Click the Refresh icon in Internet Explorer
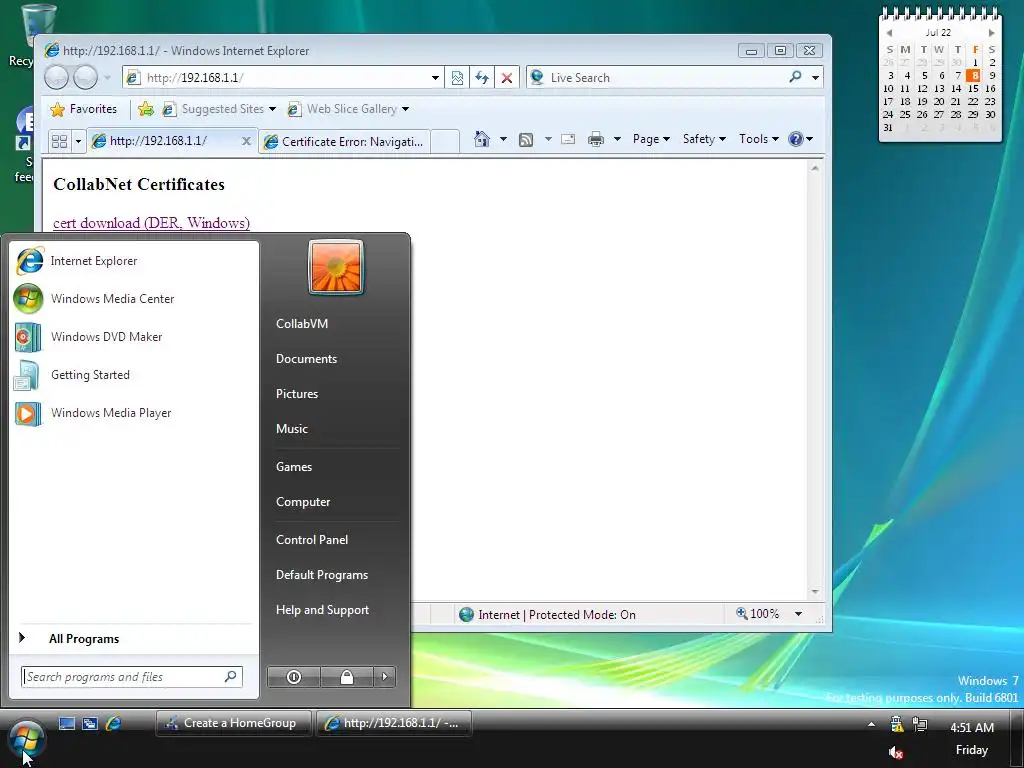1024x768 pixels. coord(482,78)
